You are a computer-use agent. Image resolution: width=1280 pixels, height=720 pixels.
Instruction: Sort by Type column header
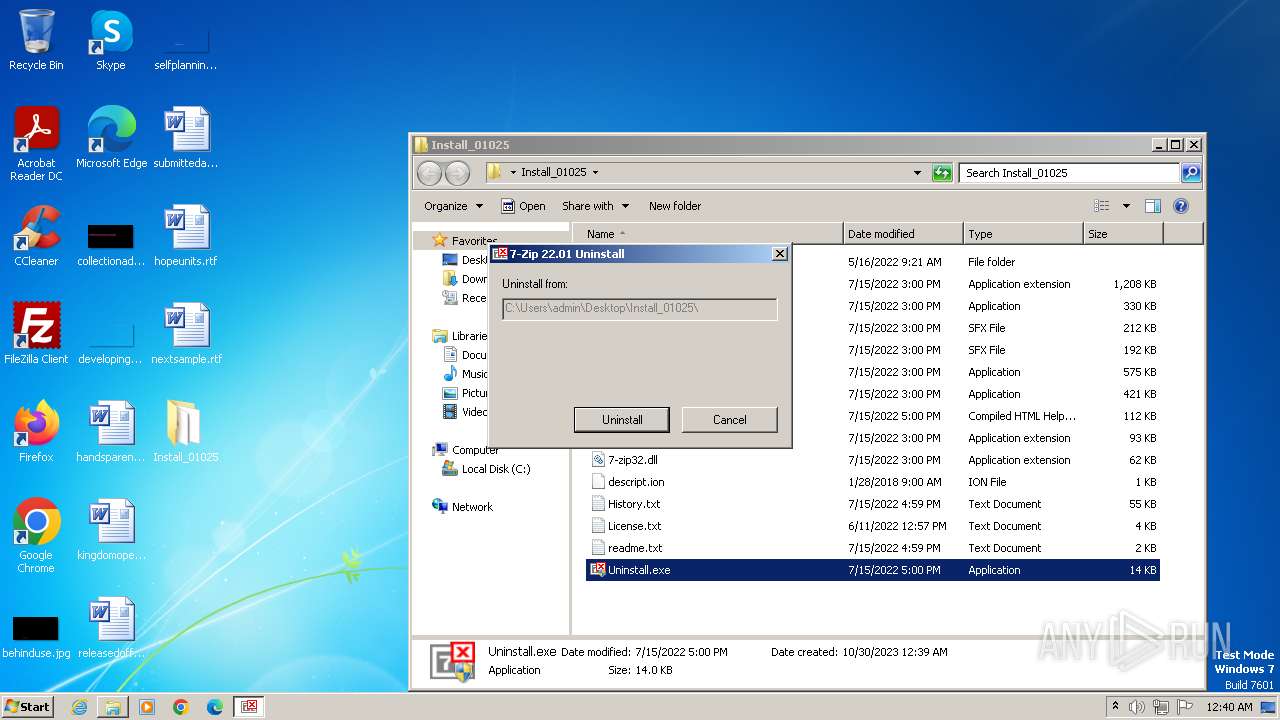(x=1023, y=234)
